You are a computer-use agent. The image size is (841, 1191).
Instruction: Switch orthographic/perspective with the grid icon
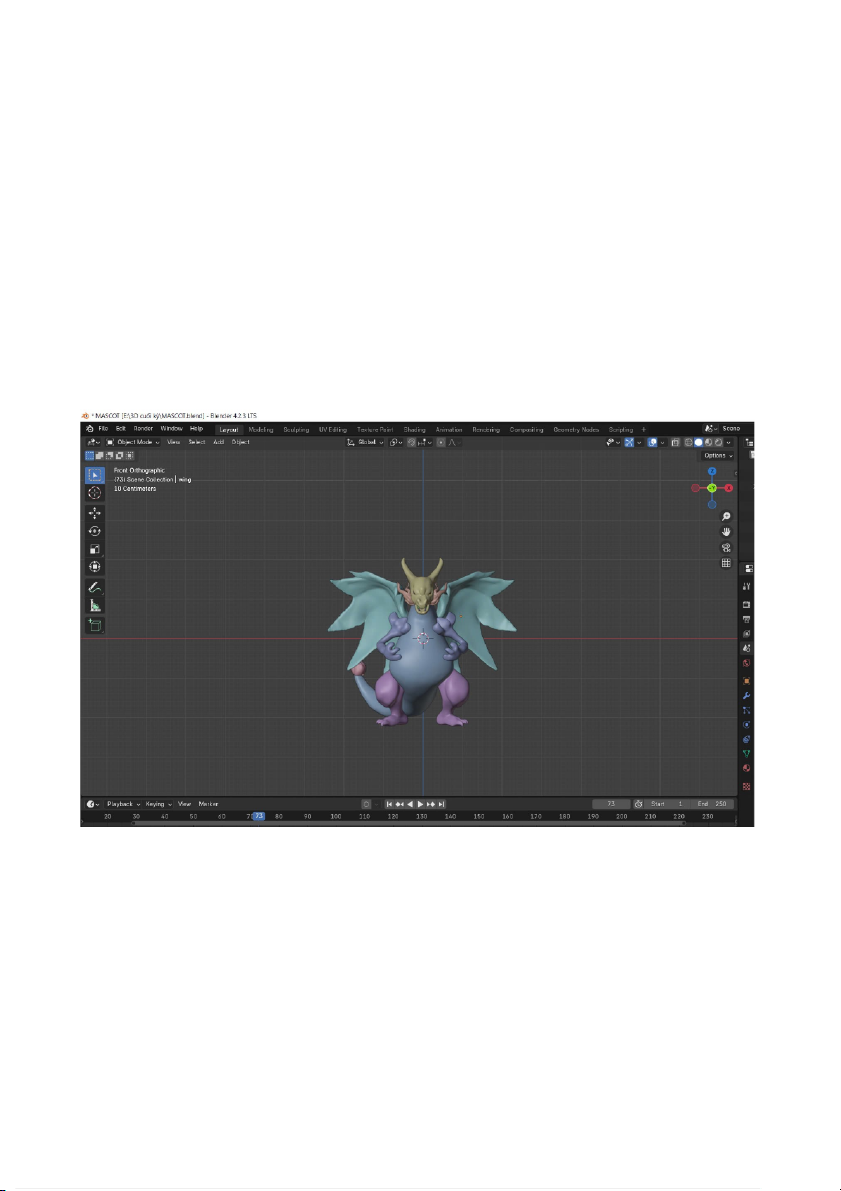point(726,564)
